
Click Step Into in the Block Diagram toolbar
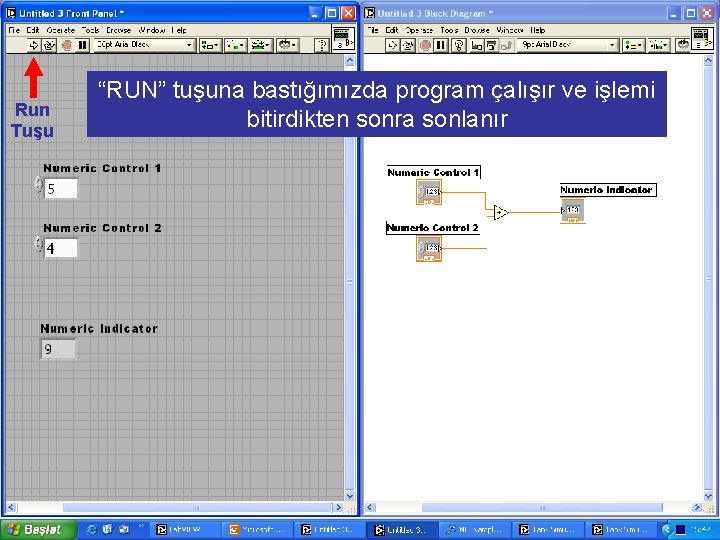(477, 45)
